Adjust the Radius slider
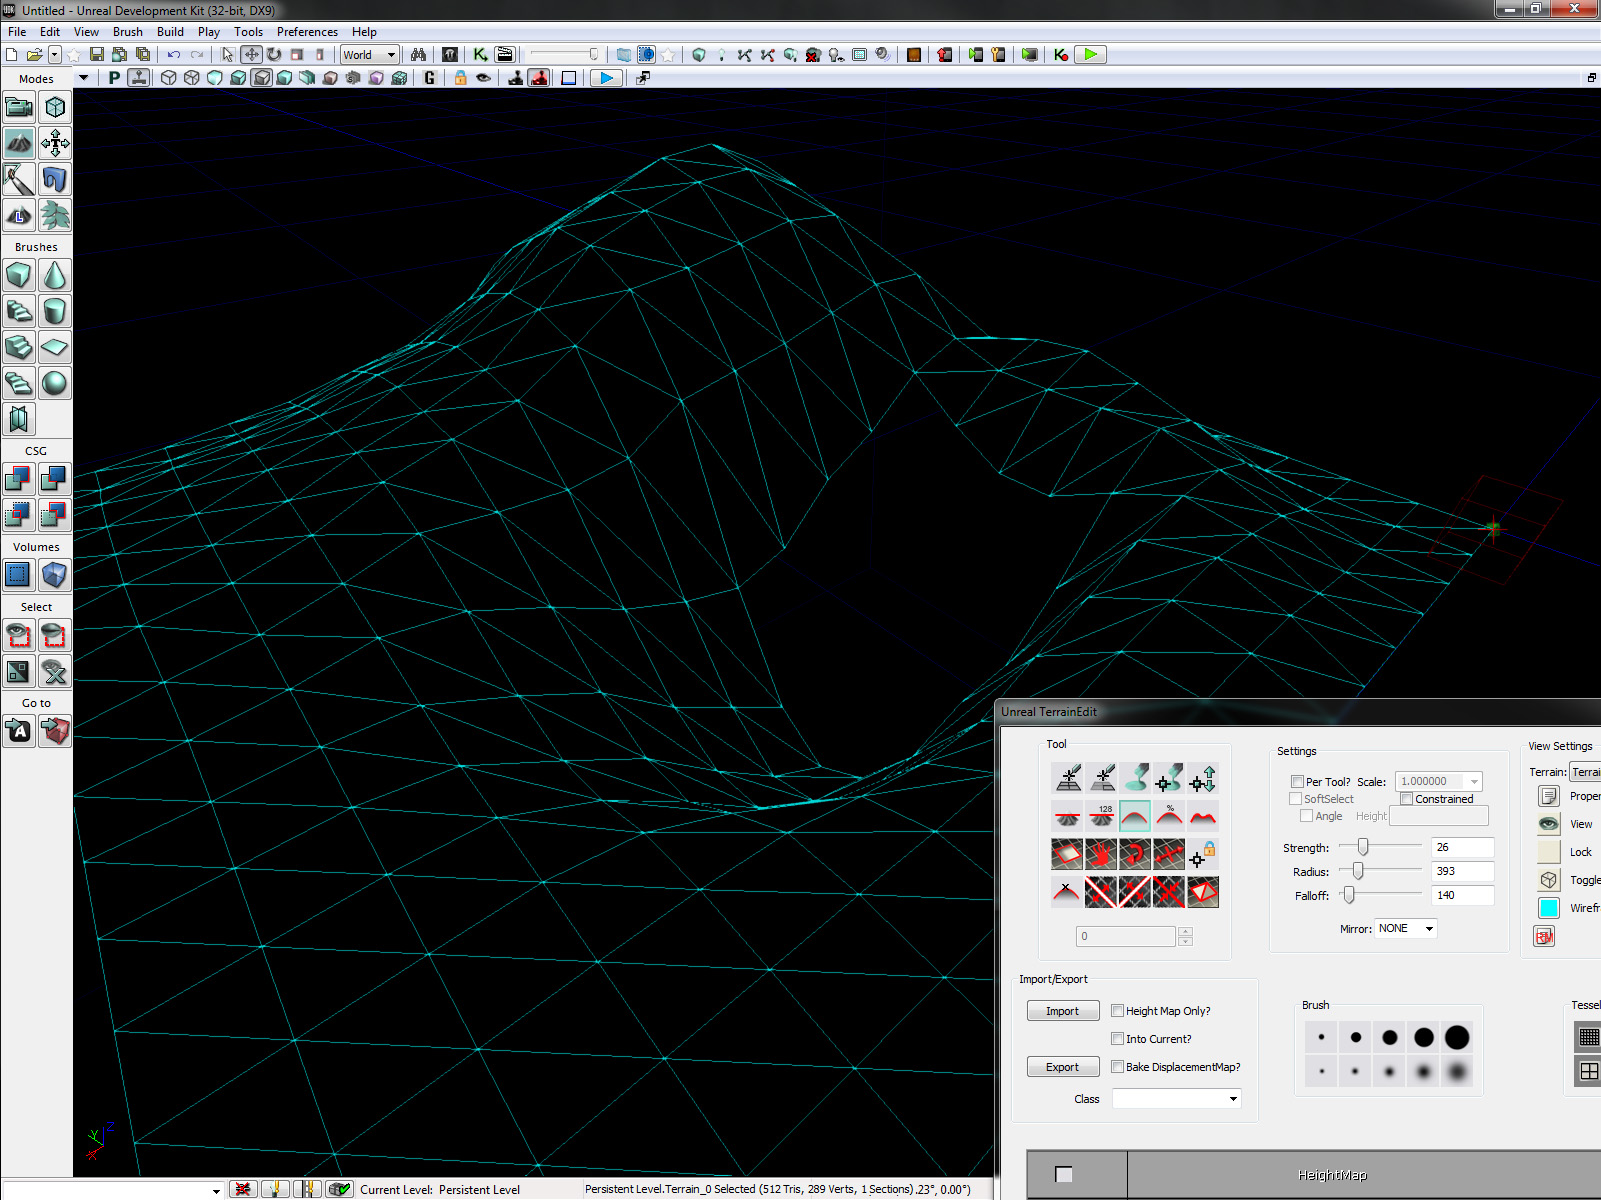Screen dimensions: 1601x1200 1358,872
